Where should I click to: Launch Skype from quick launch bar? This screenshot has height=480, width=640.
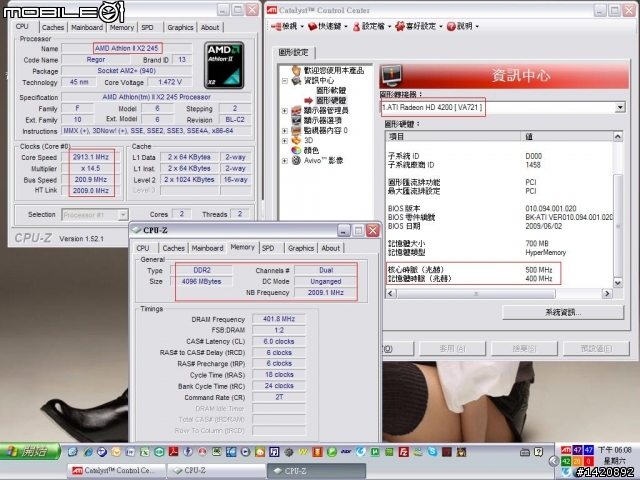433,452
